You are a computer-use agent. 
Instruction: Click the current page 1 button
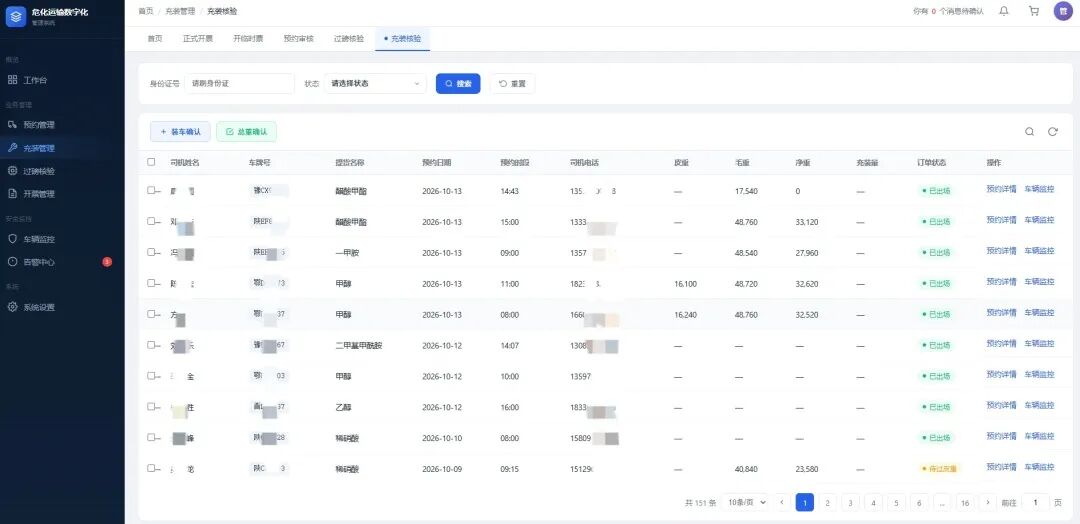tap(804, 503)
